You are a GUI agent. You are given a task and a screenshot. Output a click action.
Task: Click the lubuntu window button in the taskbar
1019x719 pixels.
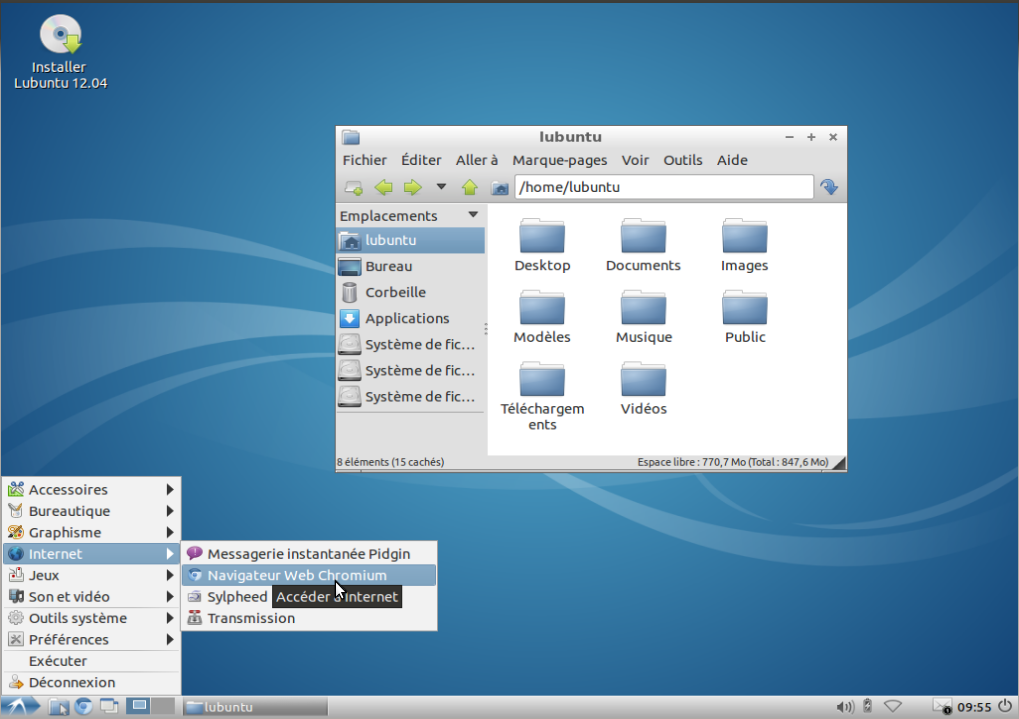pos(254,707)
